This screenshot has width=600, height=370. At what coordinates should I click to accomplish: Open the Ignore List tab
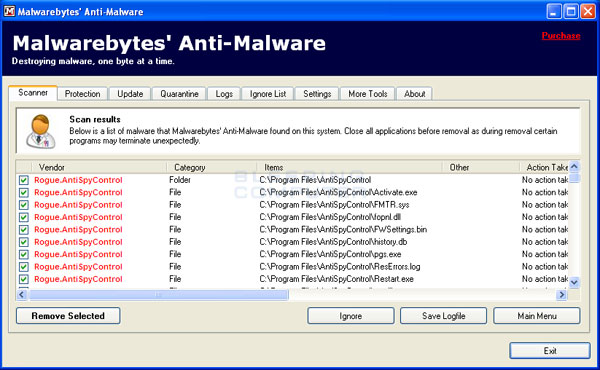[268, 94]
